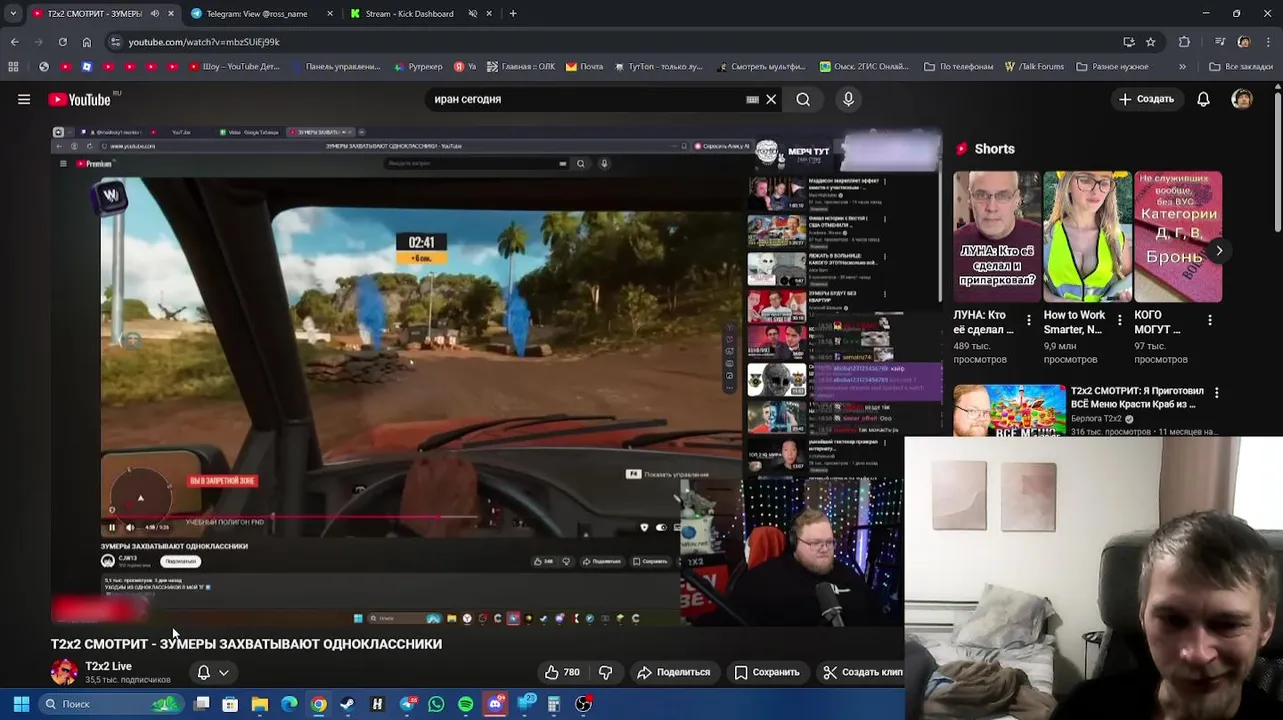Open the Рутрекер bookmark
This screenshot has width=1283, height=720.
coord(418,67)
